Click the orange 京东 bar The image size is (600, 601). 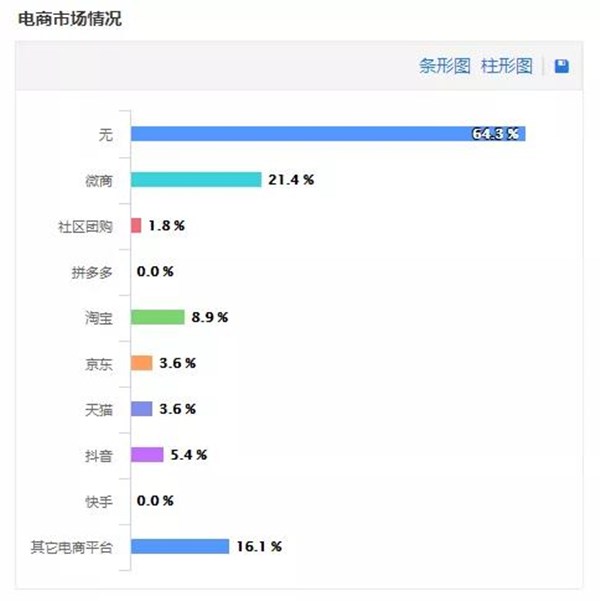coord(141,363)
